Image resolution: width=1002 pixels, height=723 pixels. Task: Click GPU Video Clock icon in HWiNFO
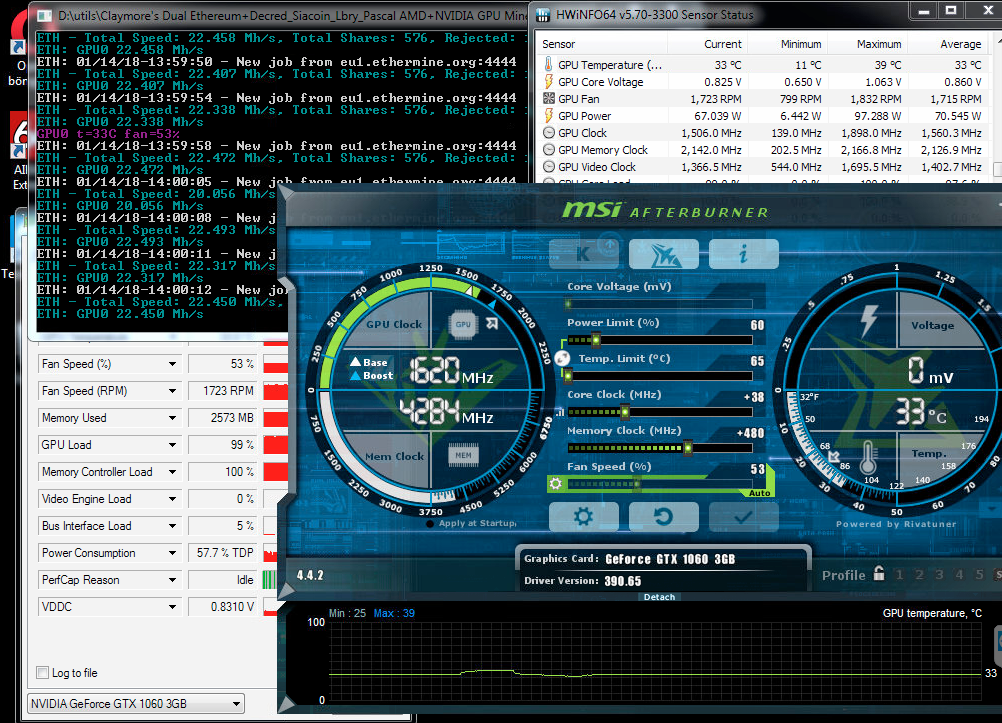(x=548, y=166)
